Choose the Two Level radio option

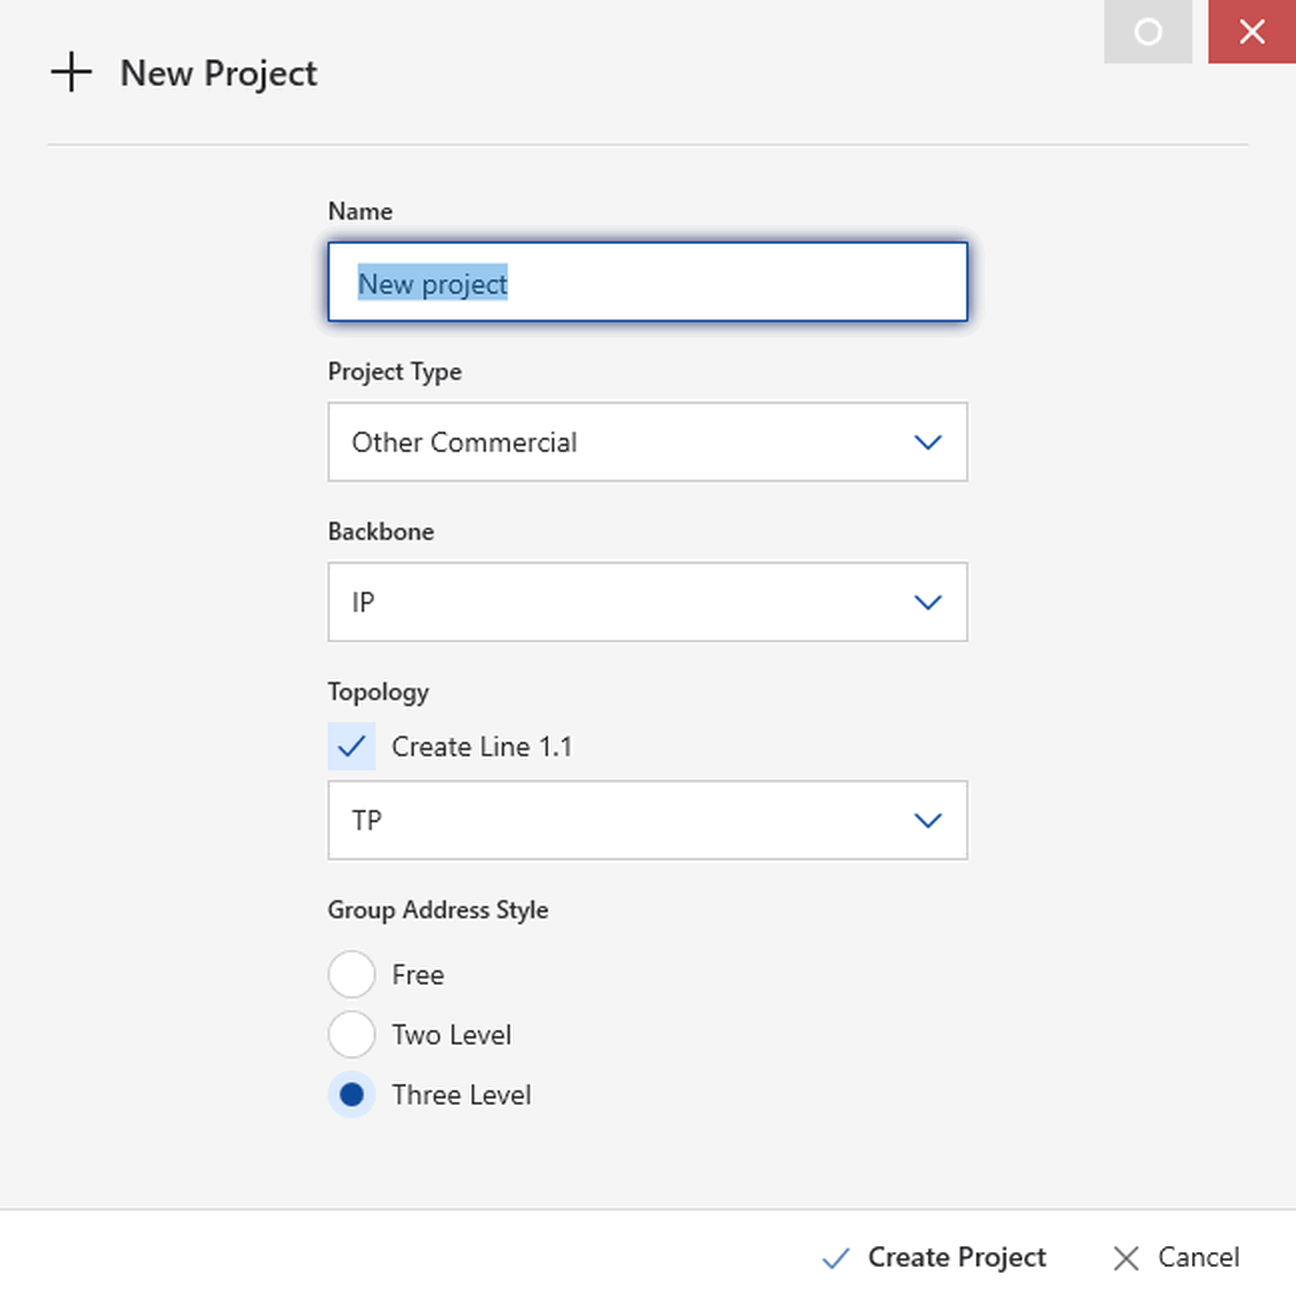(352, 1034)
